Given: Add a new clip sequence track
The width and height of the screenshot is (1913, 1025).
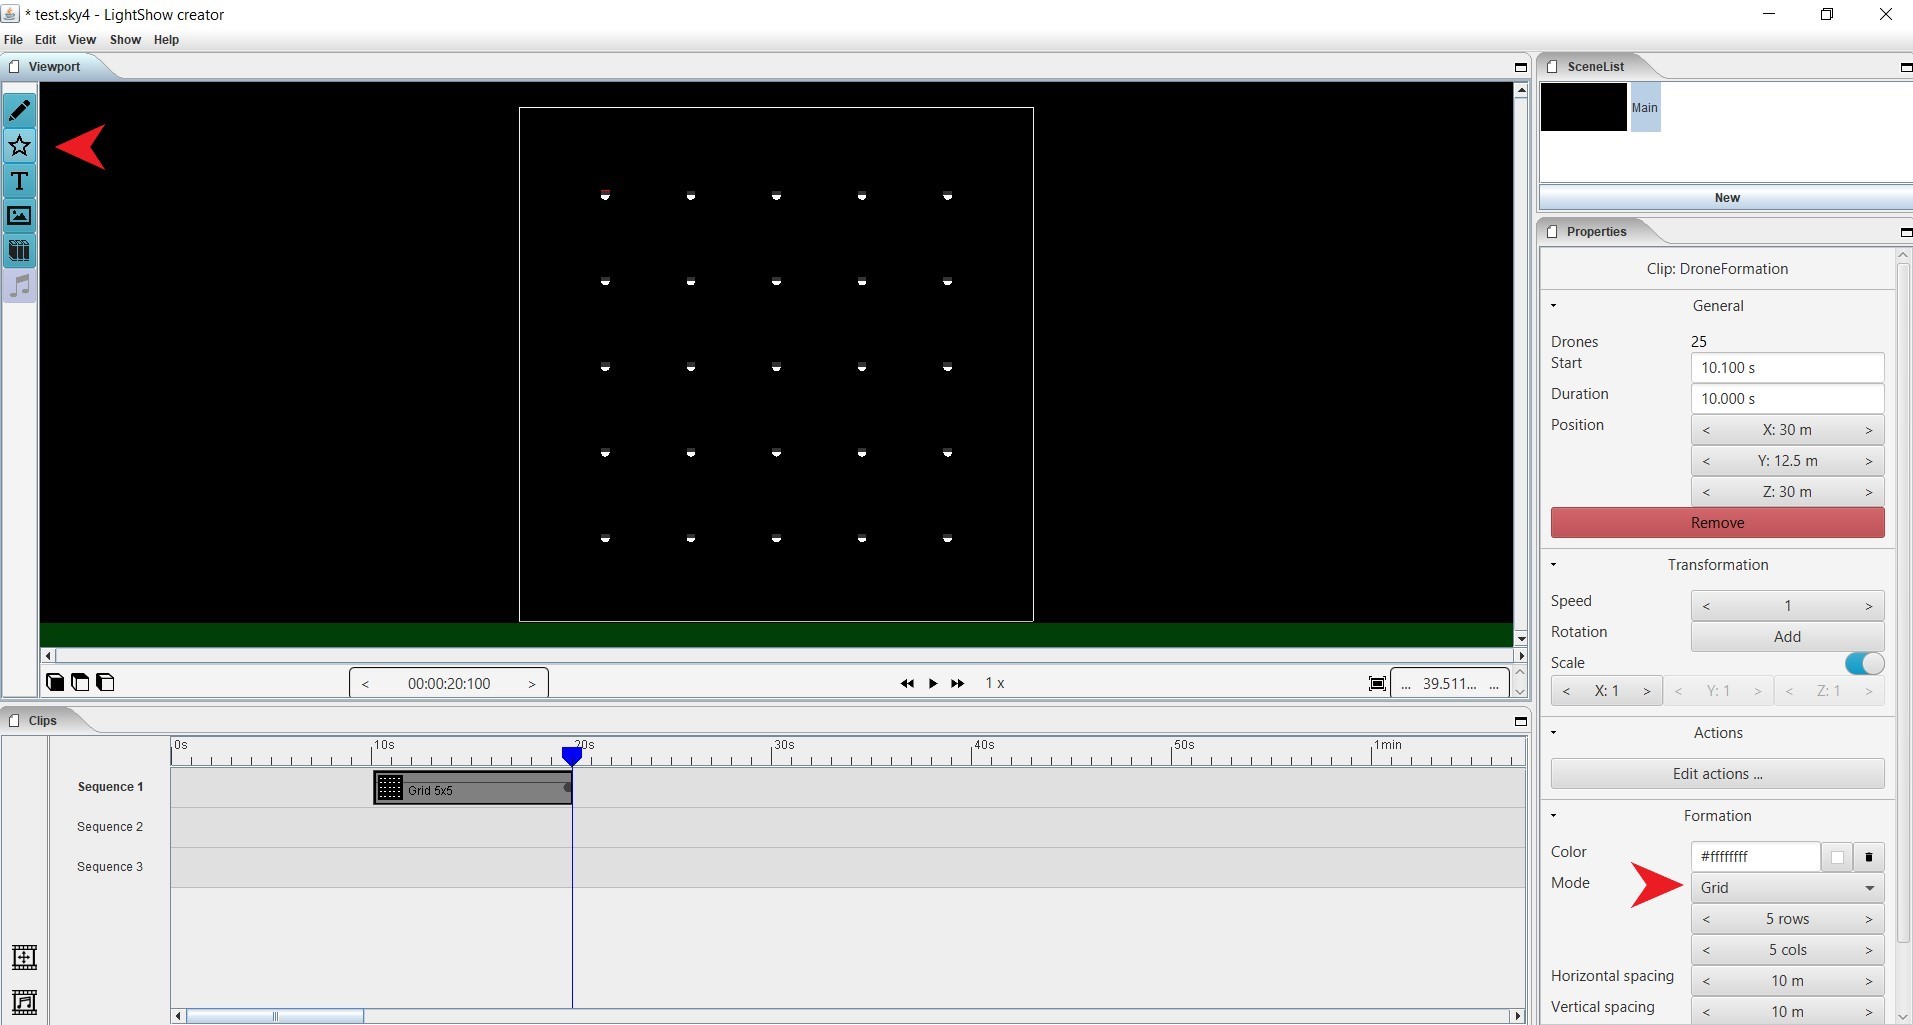Looking at the screenshot, I should point(24,957).
